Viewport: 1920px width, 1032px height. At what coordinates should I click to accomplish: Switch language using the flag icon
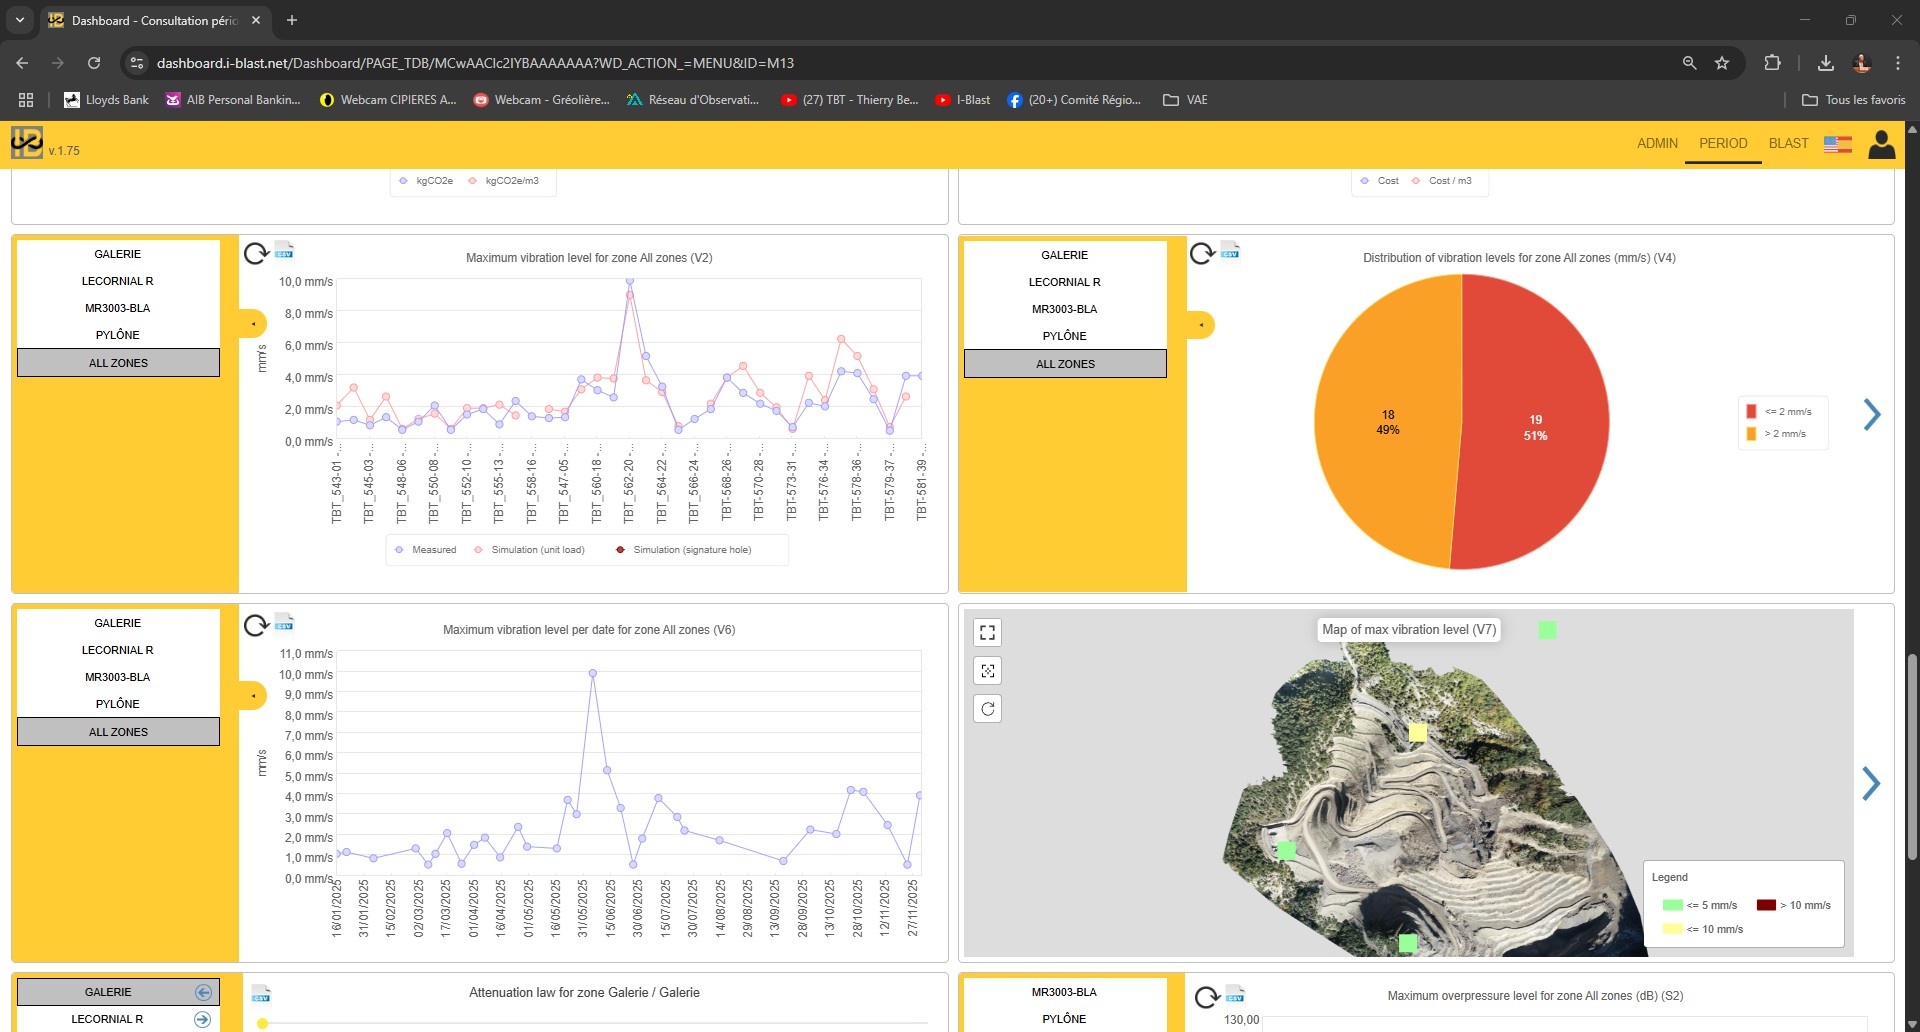1837,144
